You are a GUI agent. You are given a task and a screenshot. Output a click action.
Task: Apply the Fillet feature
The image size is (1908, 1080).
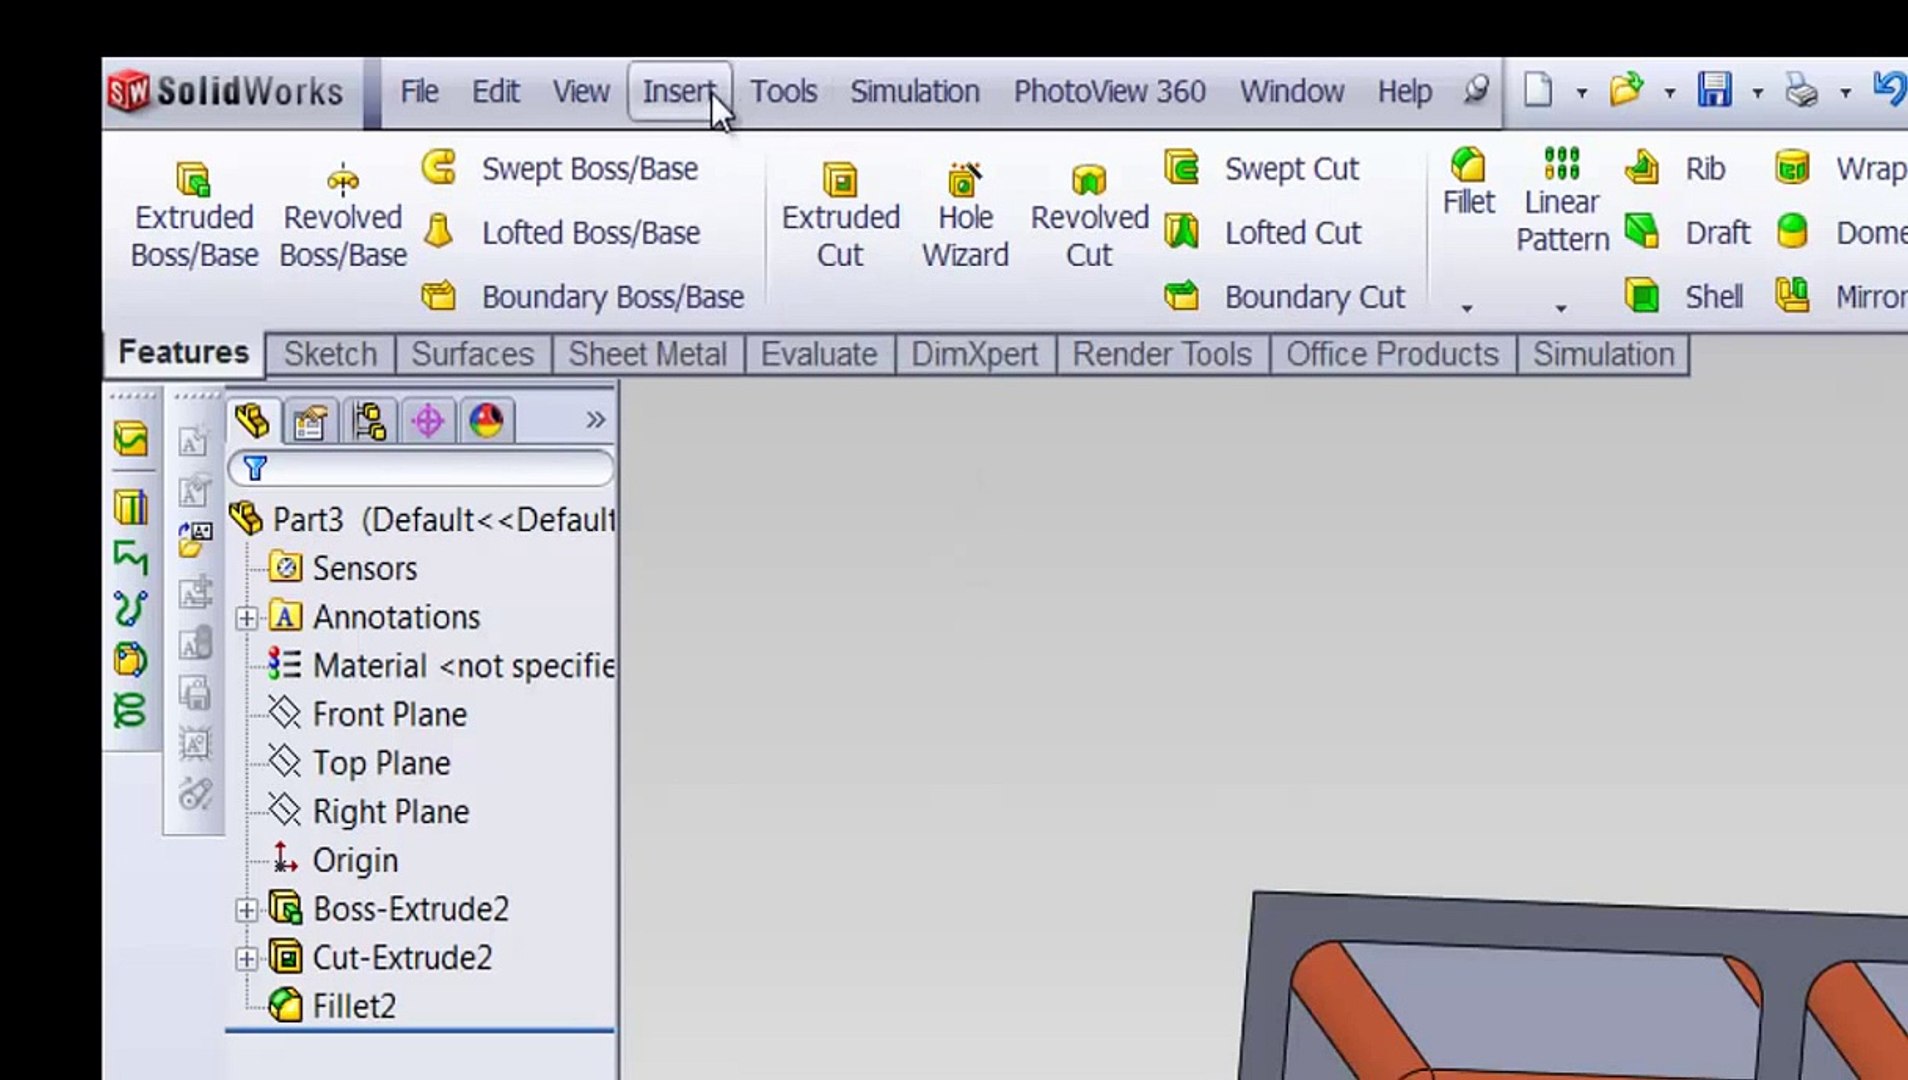(1468, 182)
